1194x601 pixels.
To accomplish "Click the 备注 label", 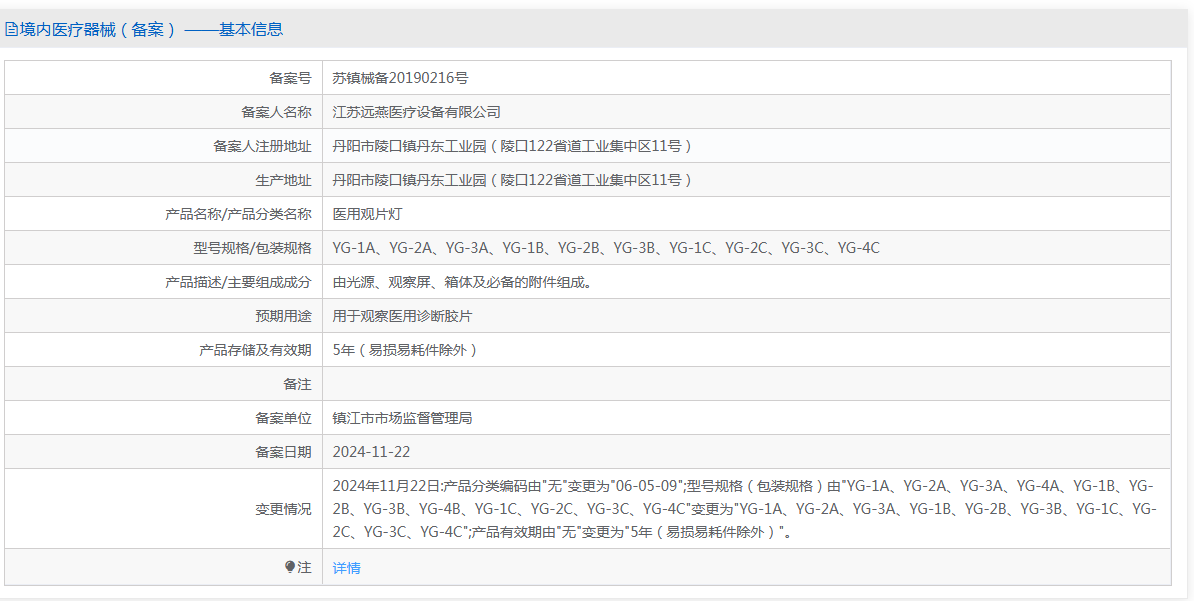I will click(297, 384).
